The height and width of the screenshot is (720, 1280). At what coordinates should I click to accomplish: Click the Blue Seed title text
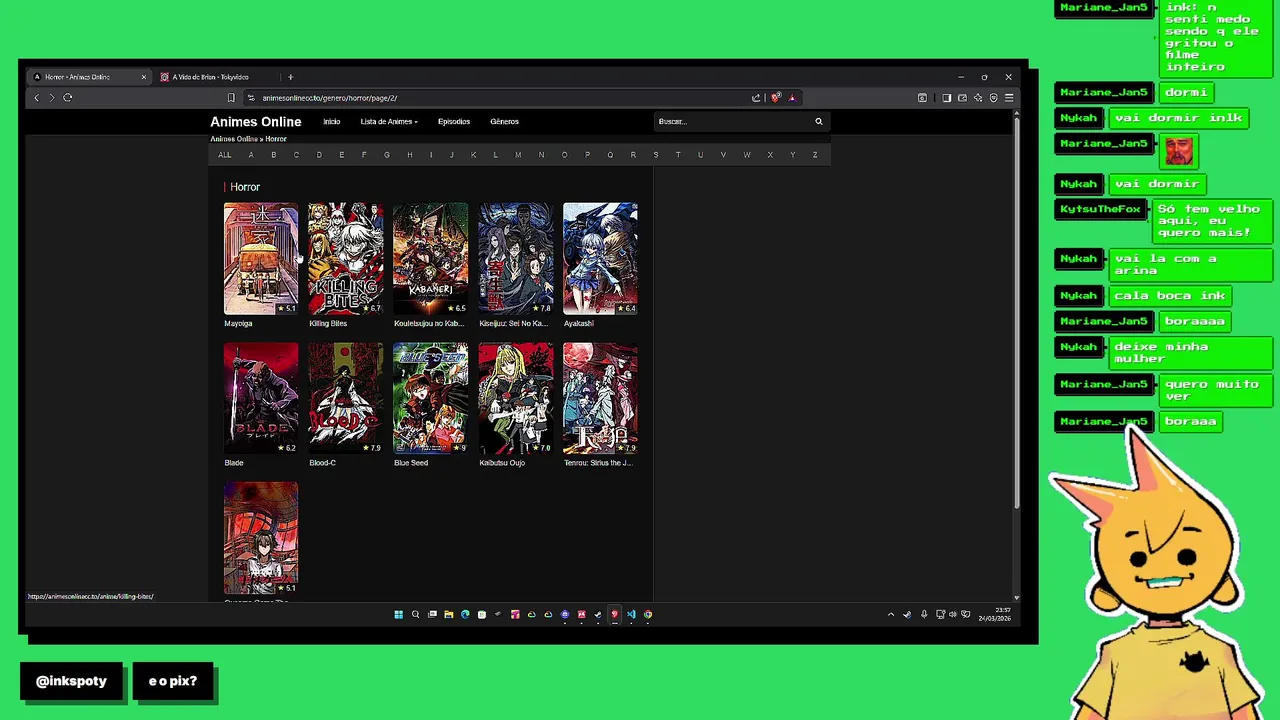(x=411, y=463)
